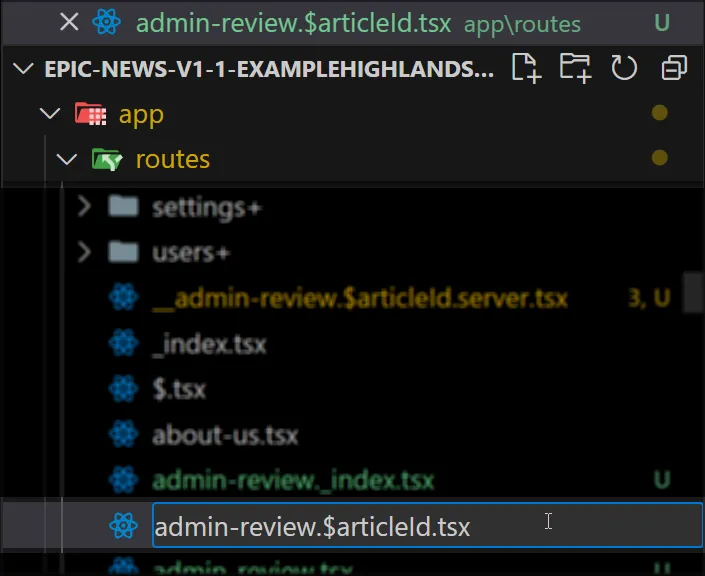The height and width of the screenshot is (576, 705).
Task: Open the admin-review._index.tsx file
Action: pyautogui.click(x=293, y=481)
